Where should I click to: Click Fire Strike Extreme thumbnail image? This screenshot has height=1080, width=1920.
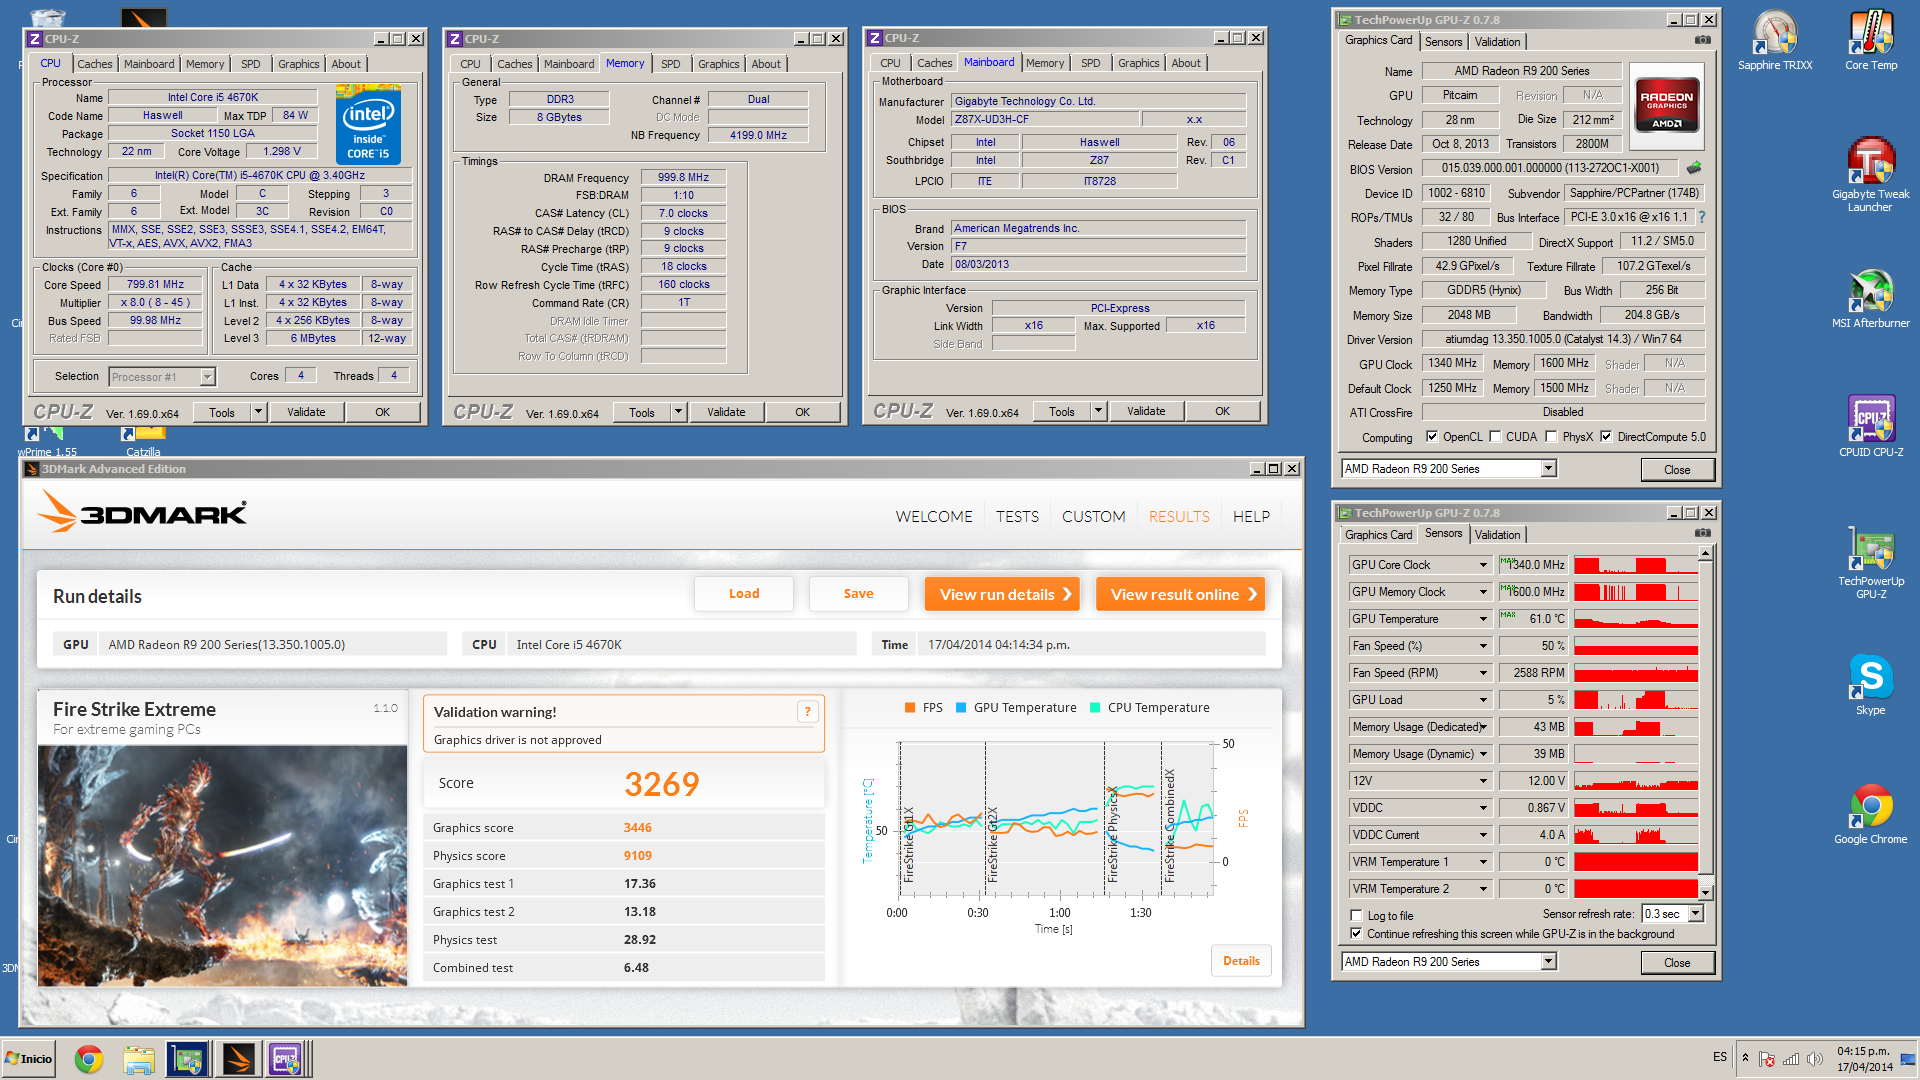point(222,866)
